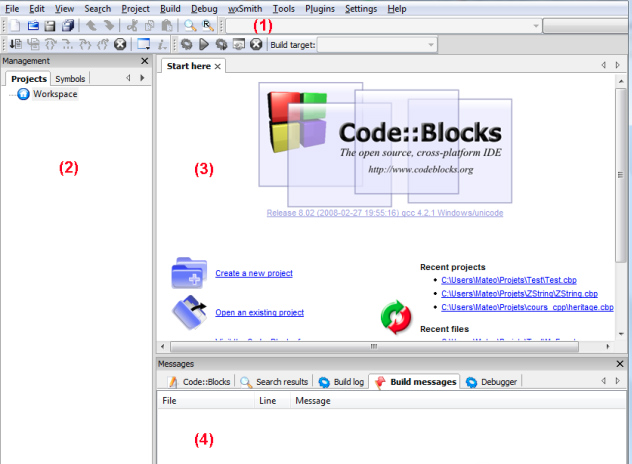This screenshot has height=464, width=632.
Task: Click the Abort build icon
Action: 256,44
